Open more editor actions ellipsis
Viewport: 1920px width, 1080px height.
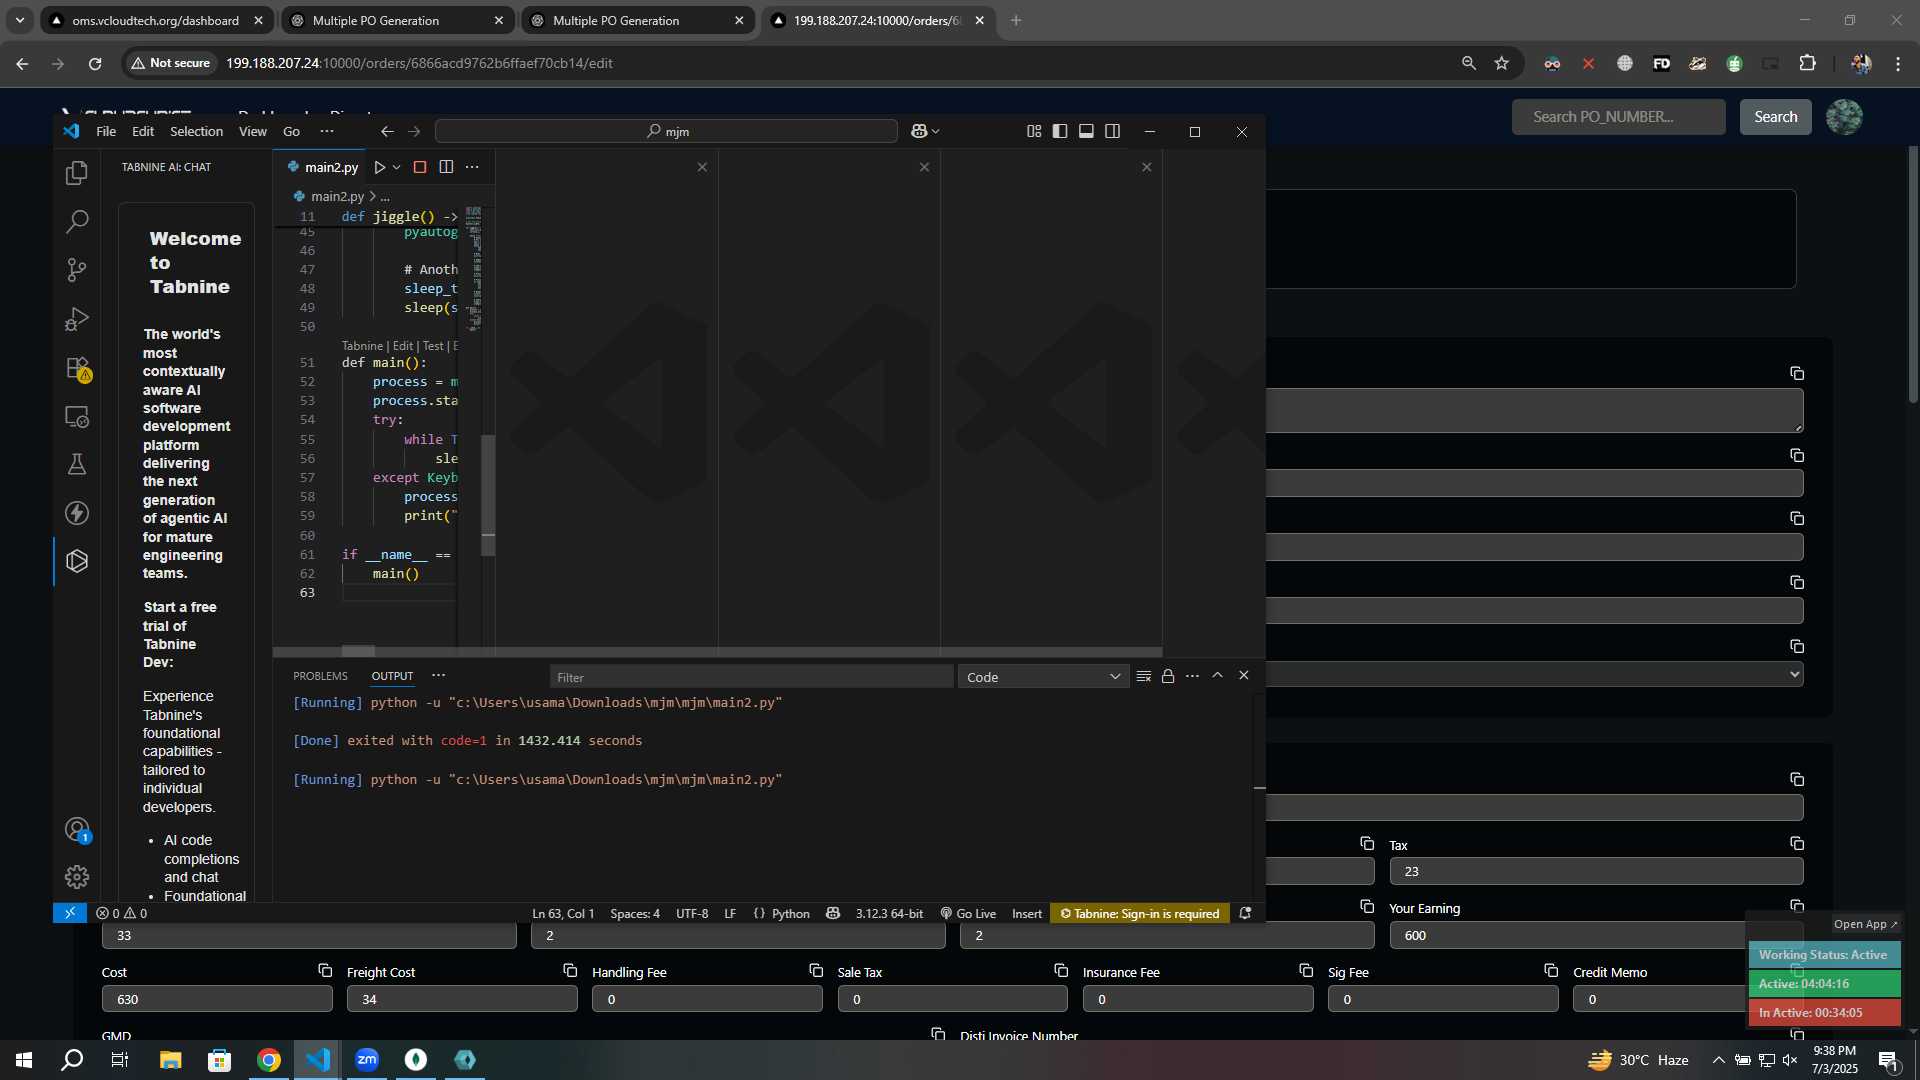click(472, 167)
